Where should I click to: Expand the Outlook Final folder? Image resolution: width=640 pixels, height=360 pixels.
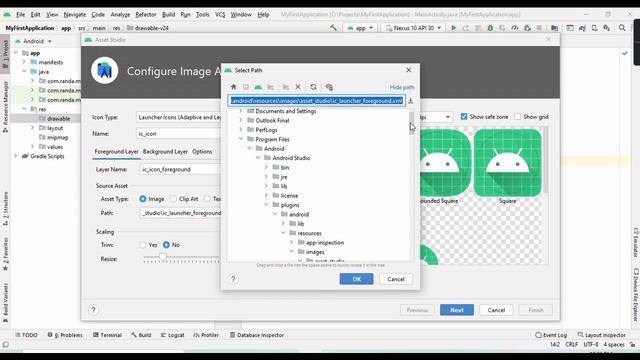(241, 120)
